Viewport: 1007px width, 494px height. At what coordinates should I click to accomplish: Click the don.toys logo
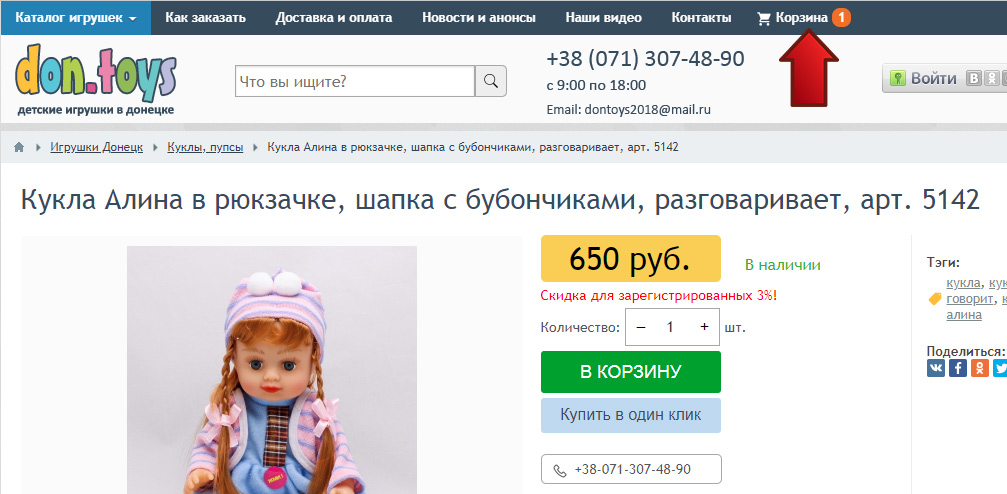[95, 79]
